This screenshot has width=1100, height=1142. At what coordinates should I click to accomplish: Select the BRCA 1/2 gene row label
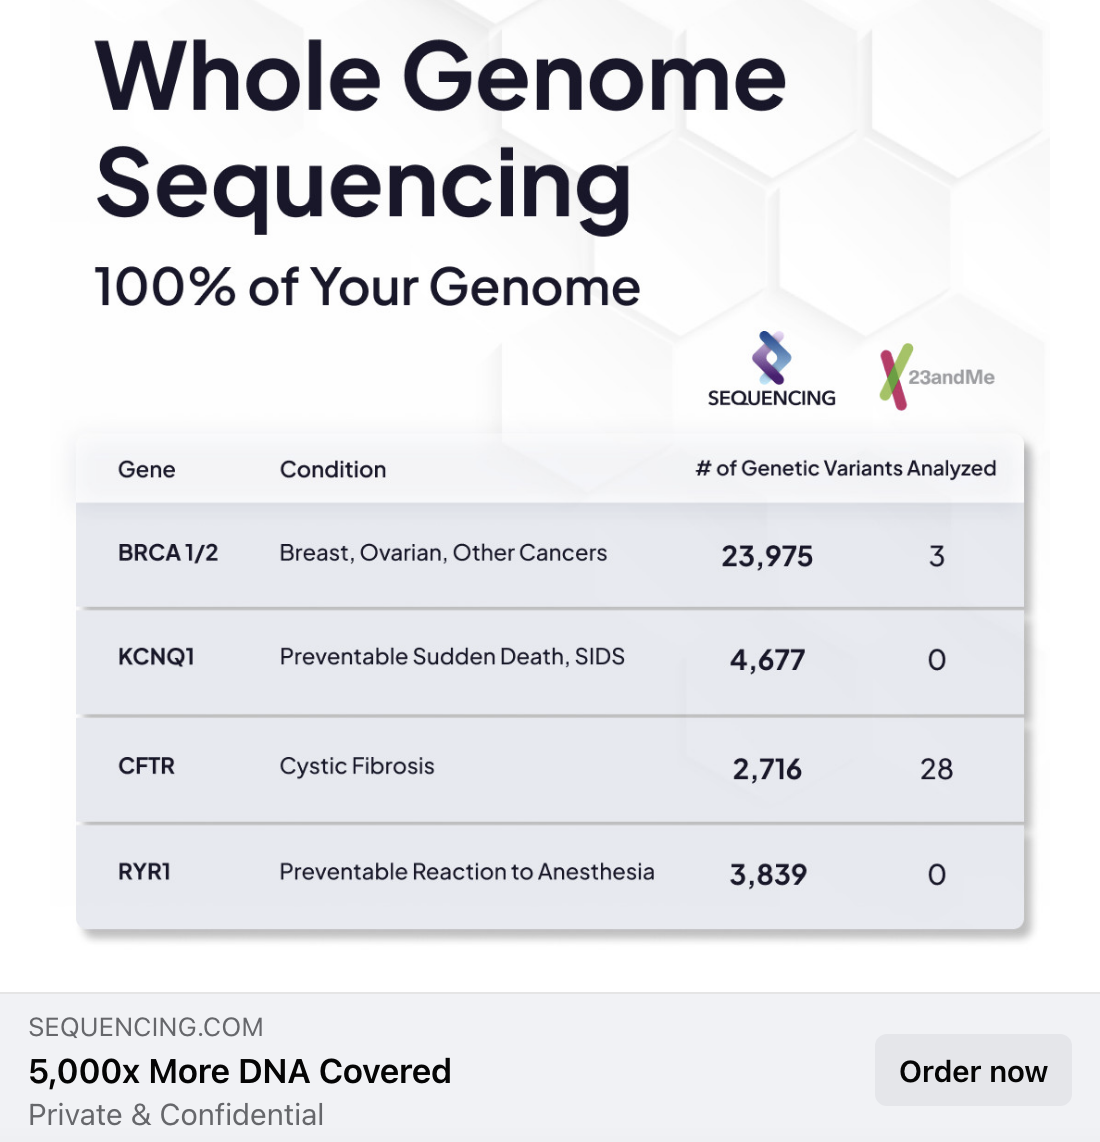point(168,553)
